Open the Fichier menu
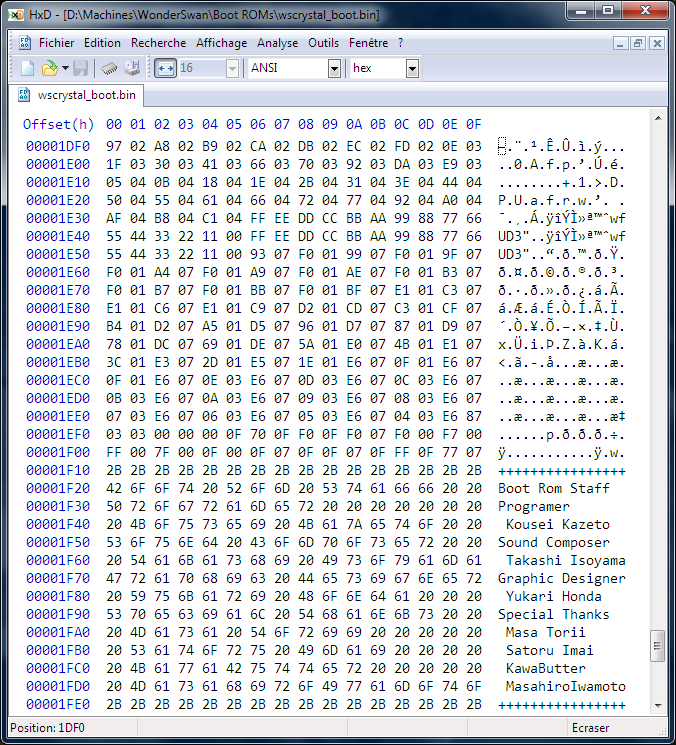Viewport: 676px width, 745px height. pyautogui.click(x=56, y=43)
